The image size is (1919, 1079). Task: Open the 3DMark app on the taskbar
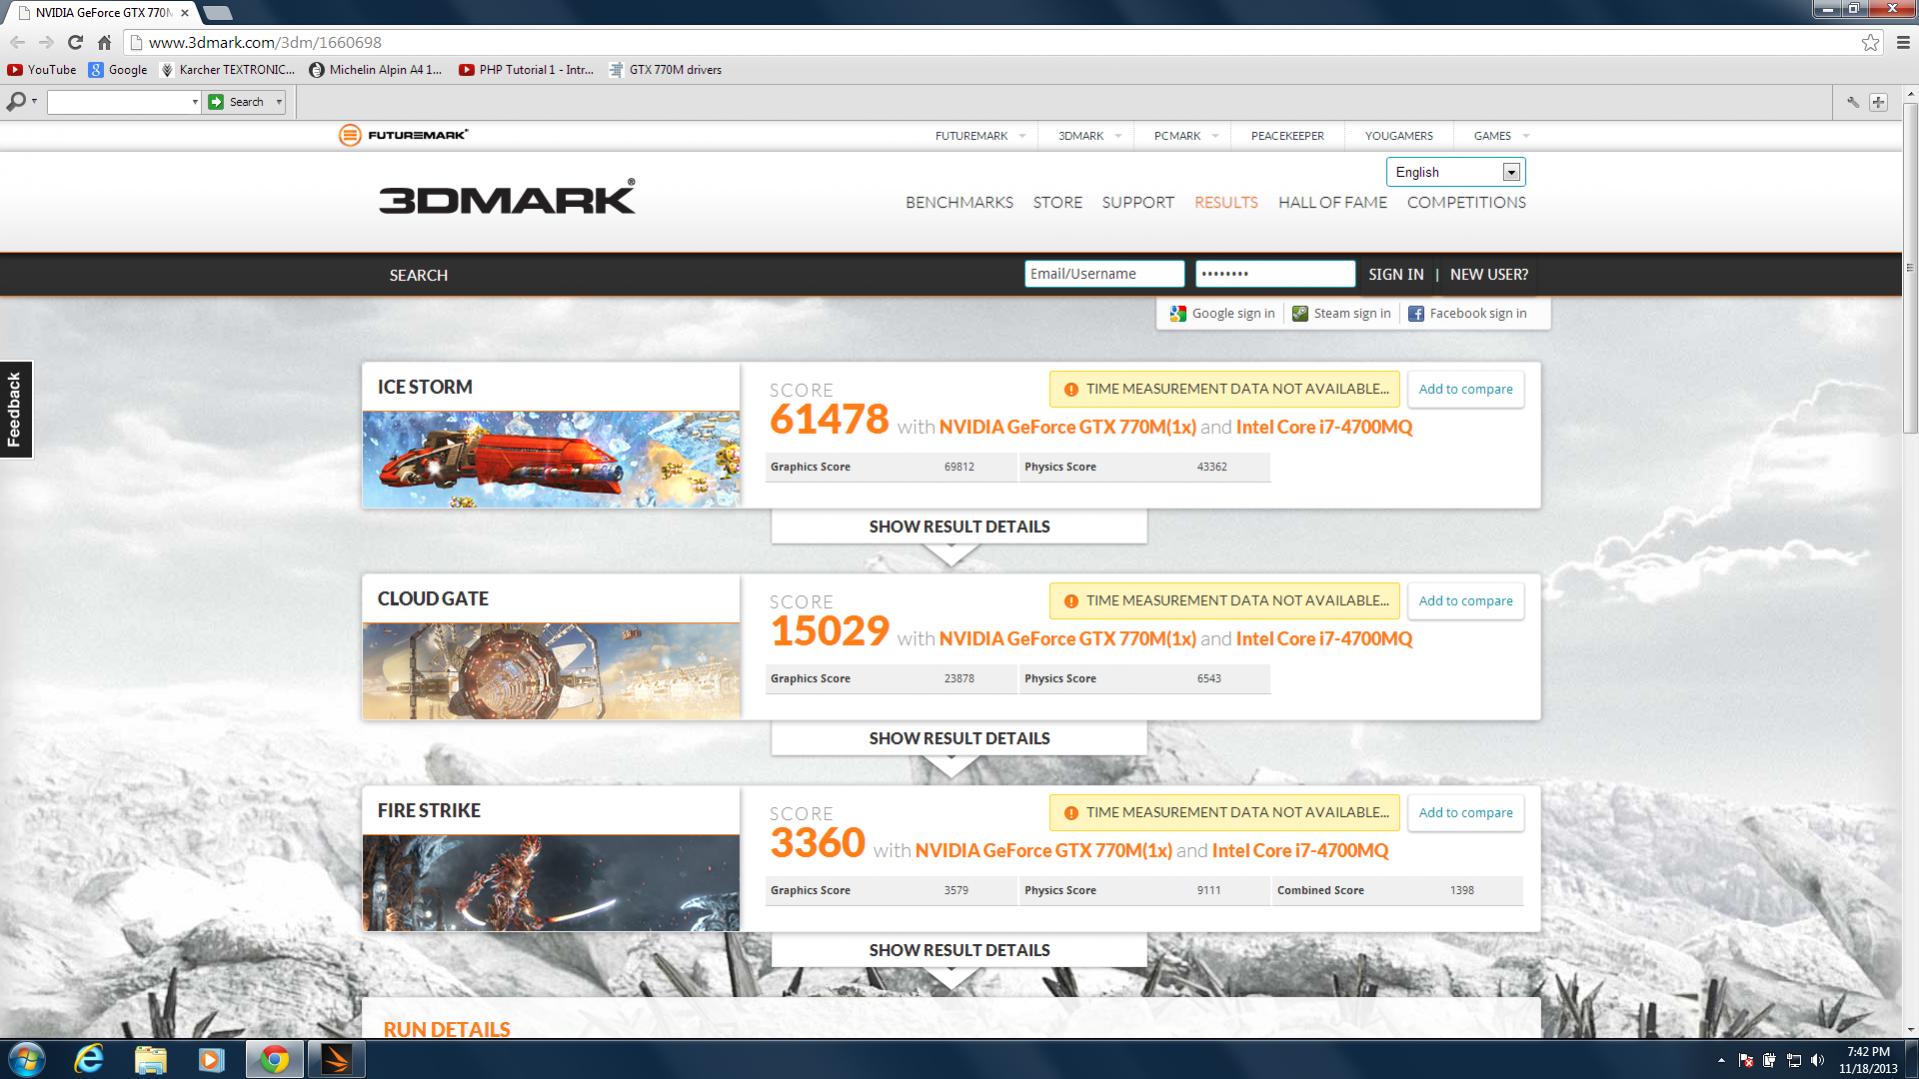coord(336,1059)
